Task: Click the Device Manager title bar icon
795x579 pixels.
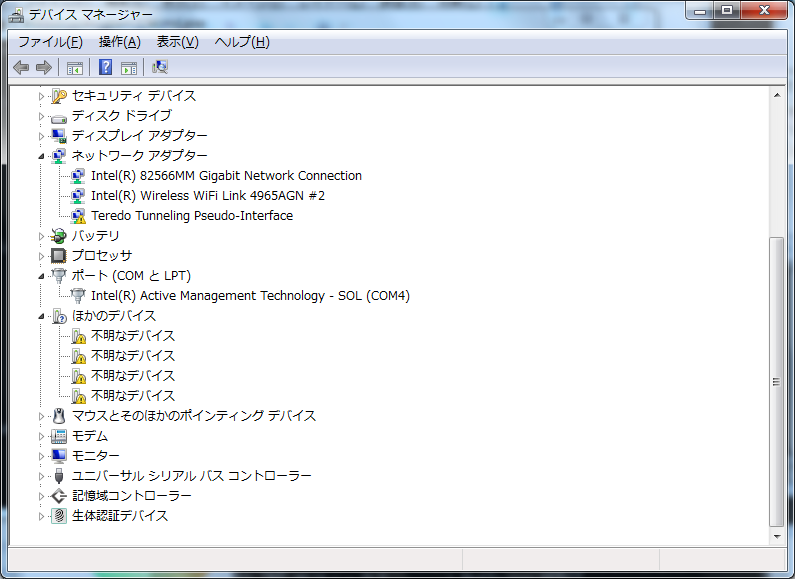Action: pos(16,15)
